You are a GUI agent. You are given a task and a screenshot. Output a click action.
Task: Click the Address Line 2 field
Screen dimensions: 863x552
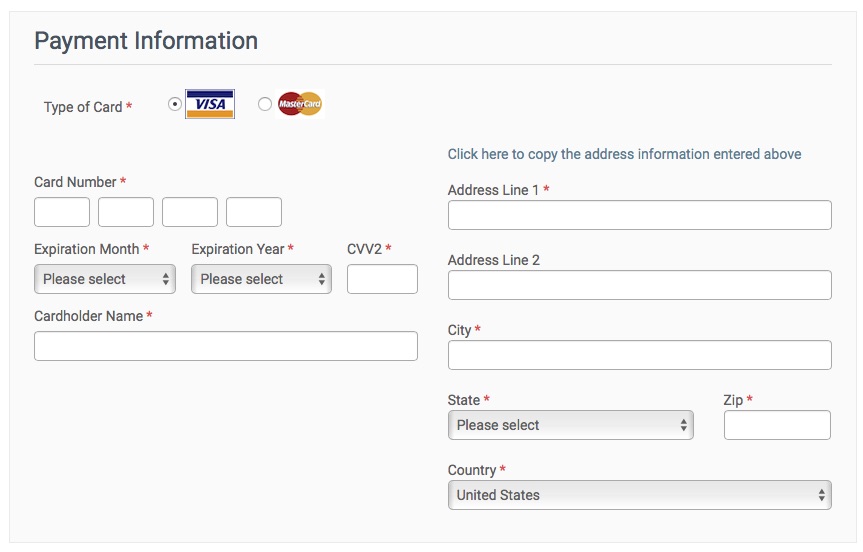(640, 285)
